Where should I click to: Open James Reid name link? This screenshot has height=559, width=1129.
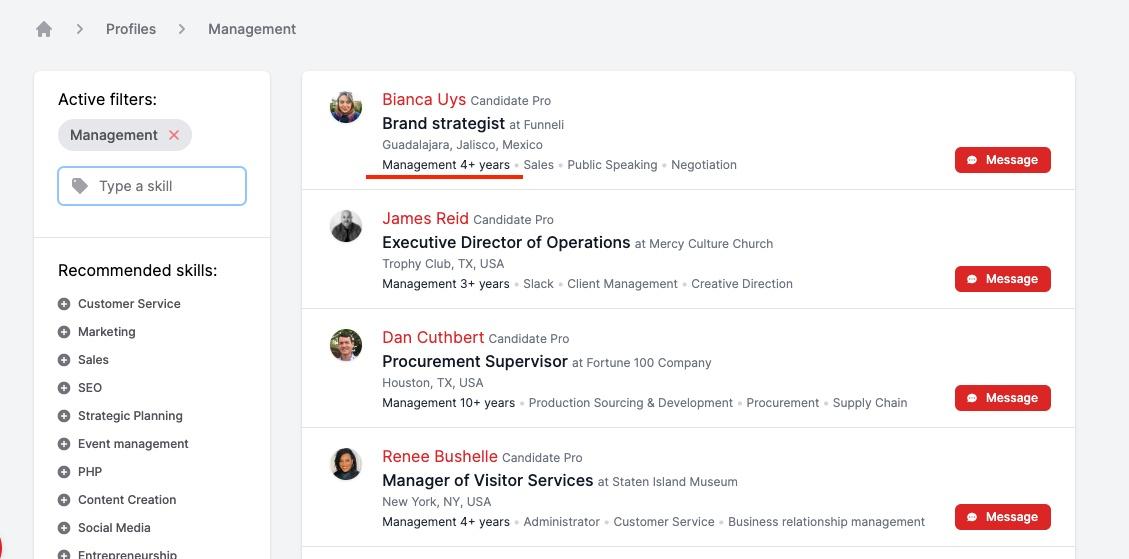(x=426, y=218)
